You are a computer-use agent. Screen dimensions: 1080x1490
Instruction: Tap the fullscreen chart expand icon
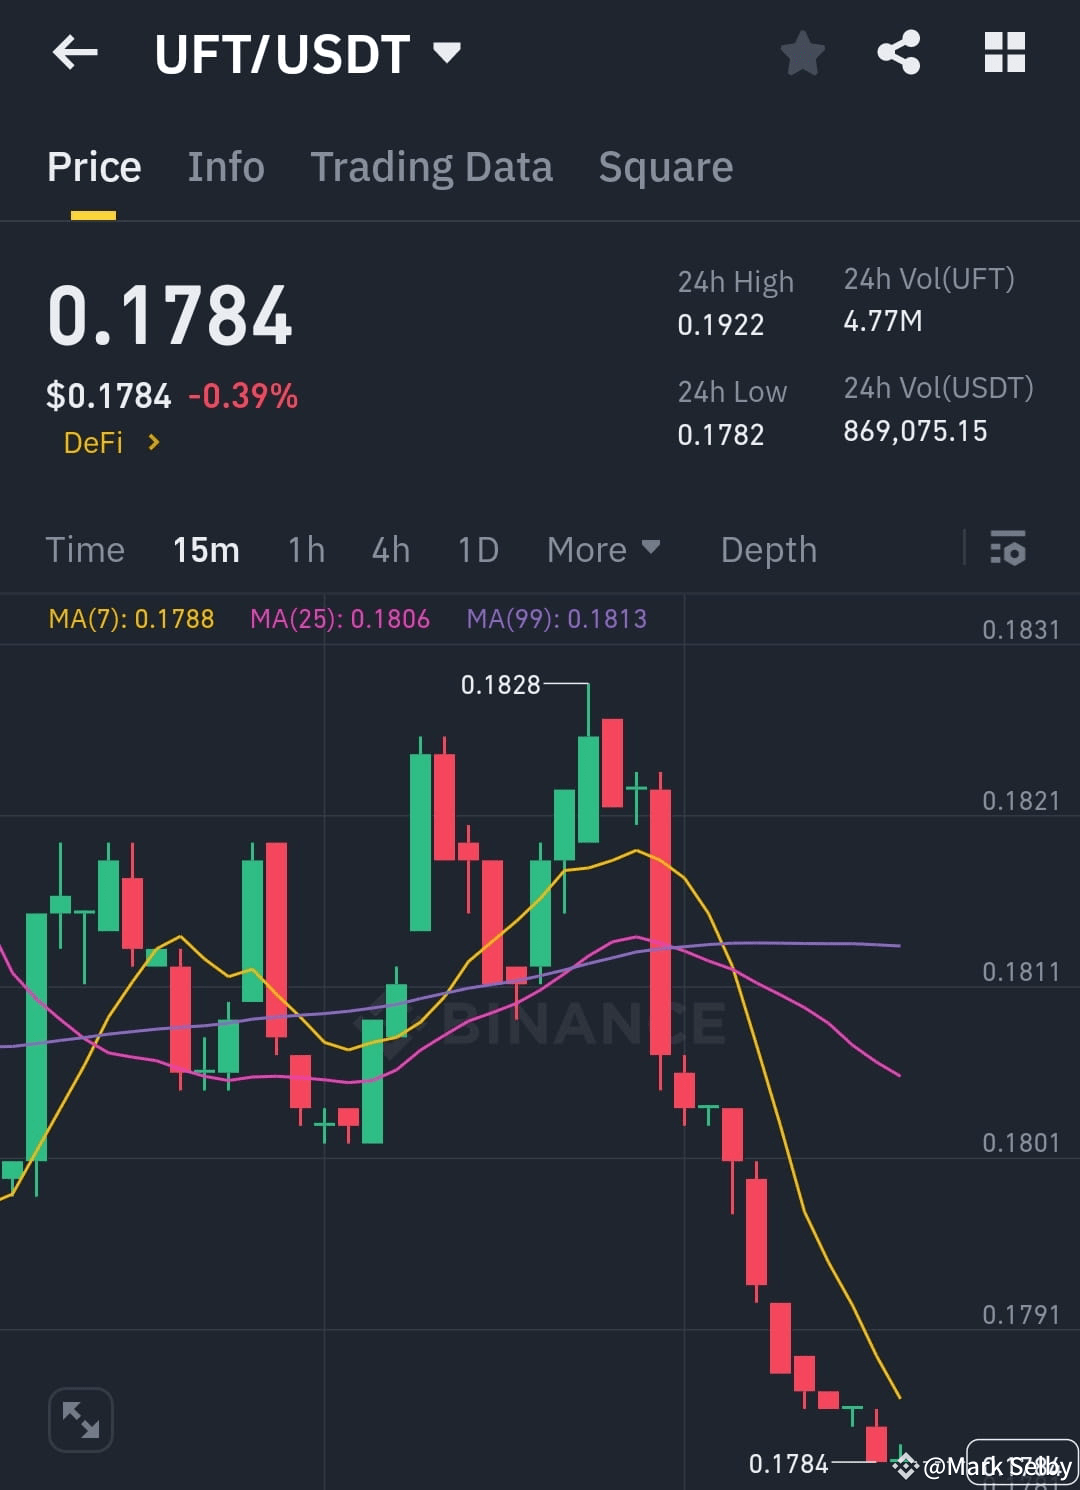(x=80, y=1418)
